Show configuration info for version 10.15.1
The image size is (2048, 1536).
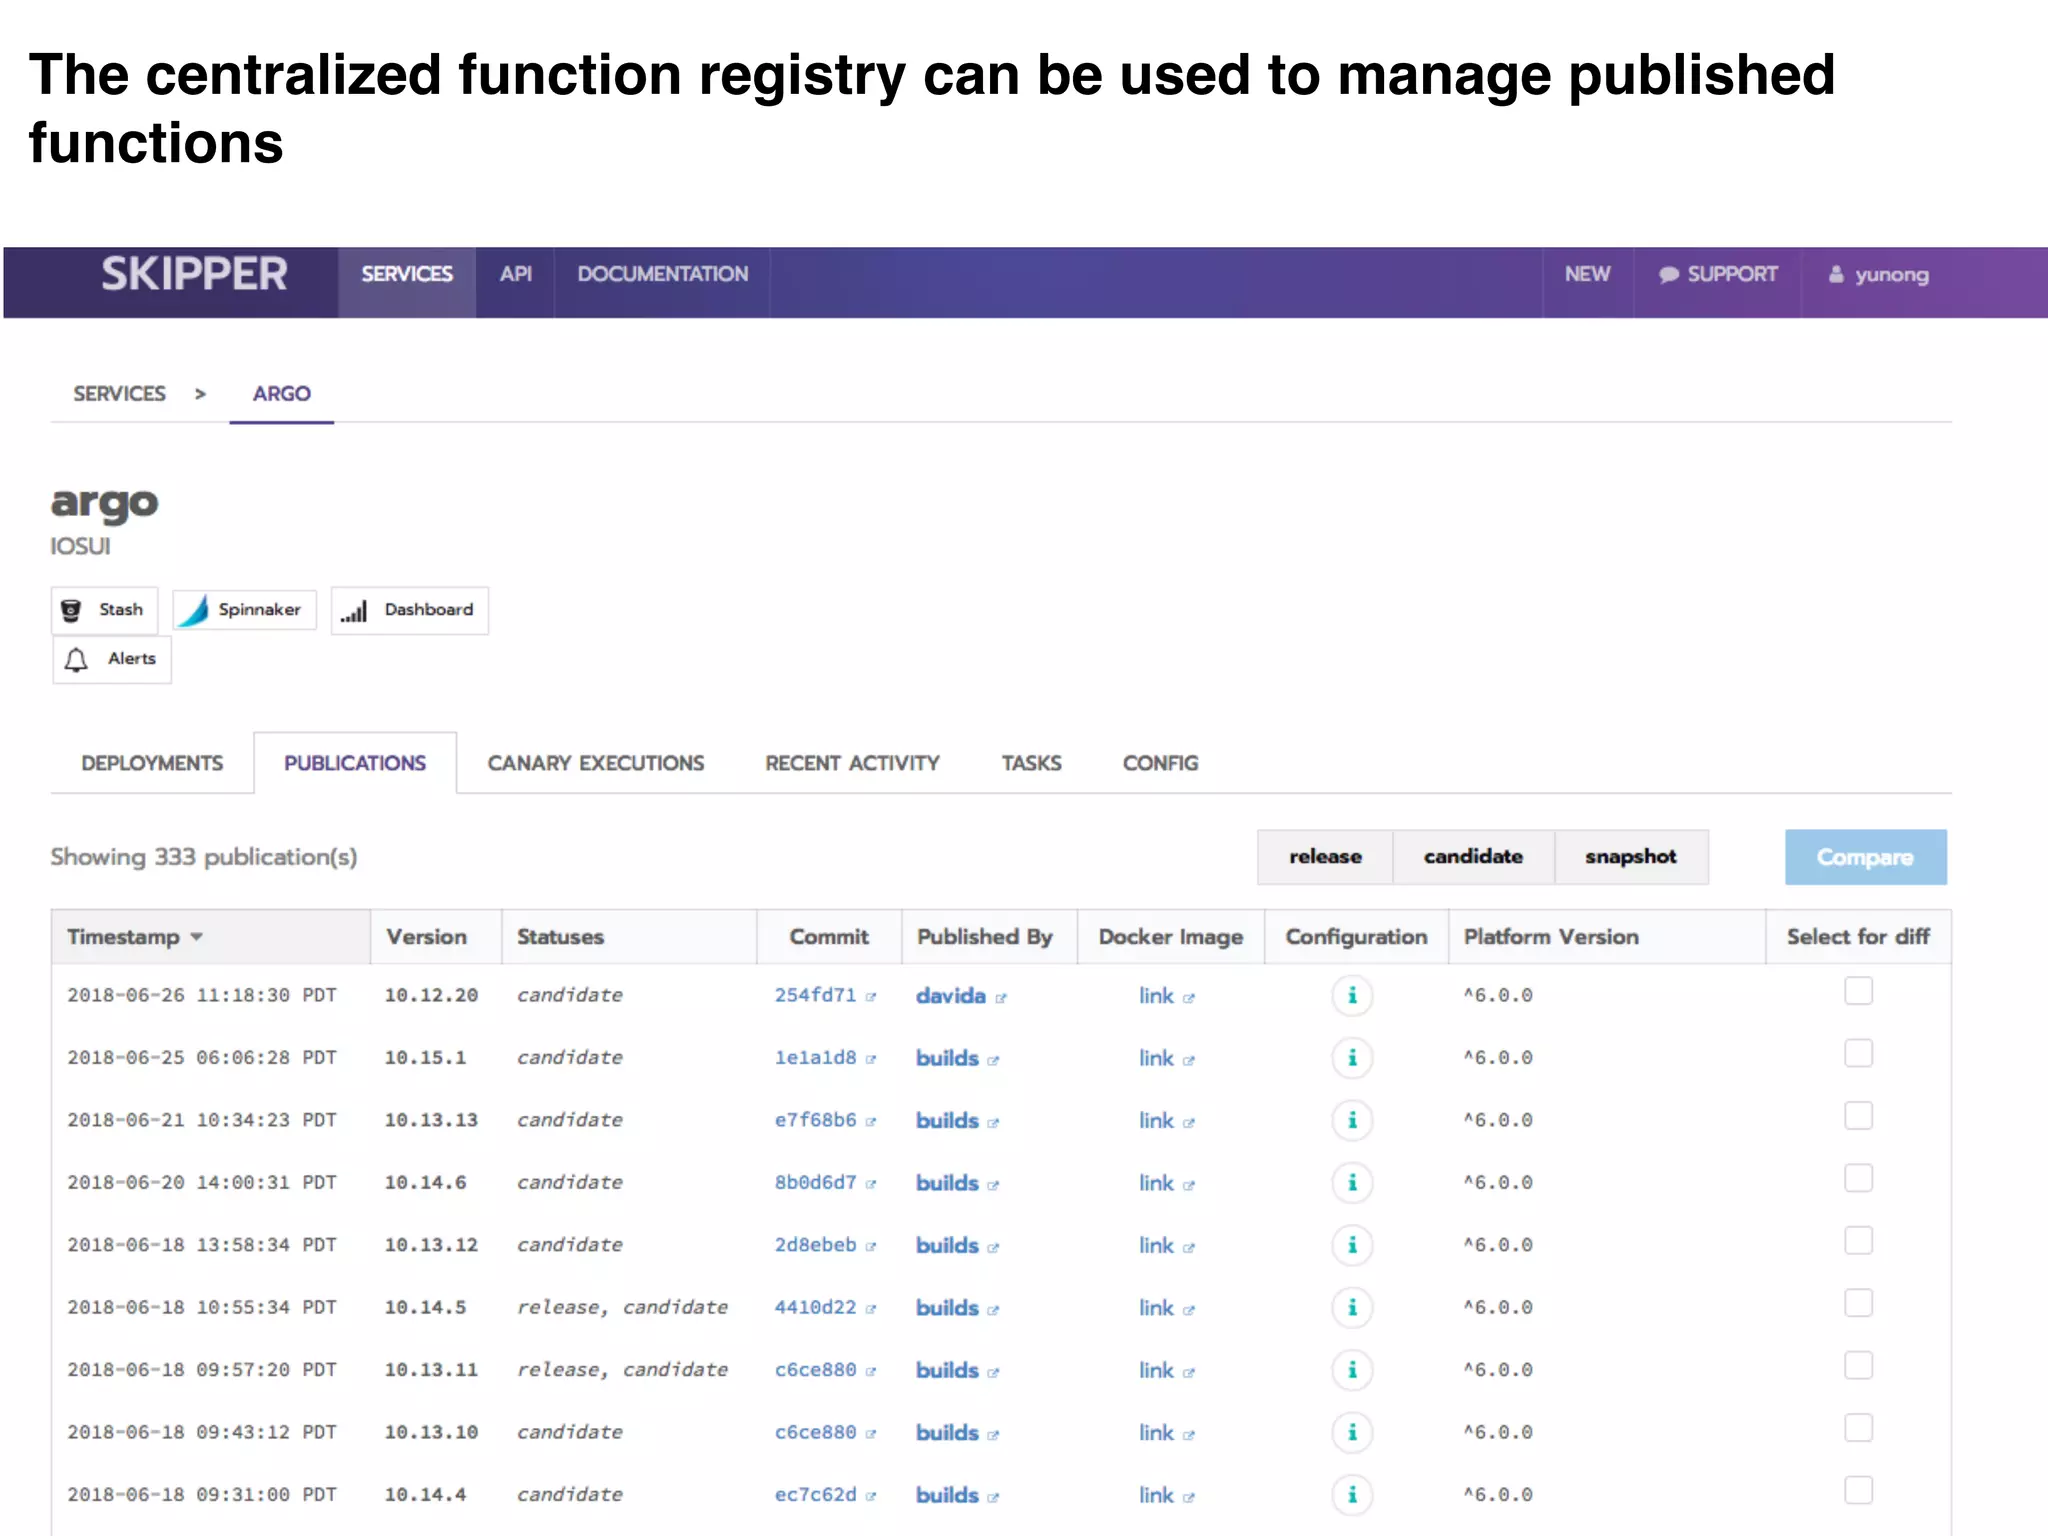tap(1352, 1058)
